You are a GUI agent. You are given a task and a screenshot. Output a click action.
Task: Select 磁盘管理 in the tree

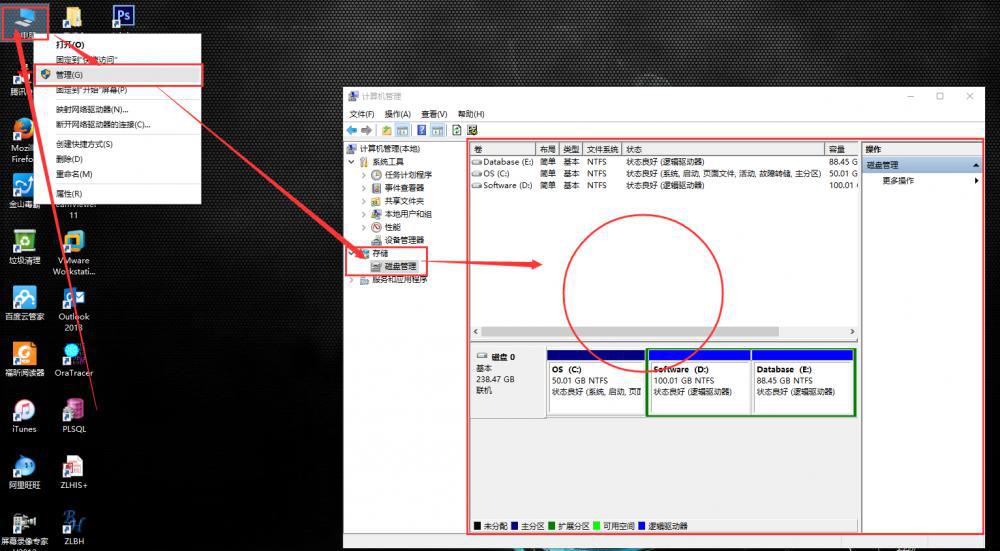tap(401, 267)
